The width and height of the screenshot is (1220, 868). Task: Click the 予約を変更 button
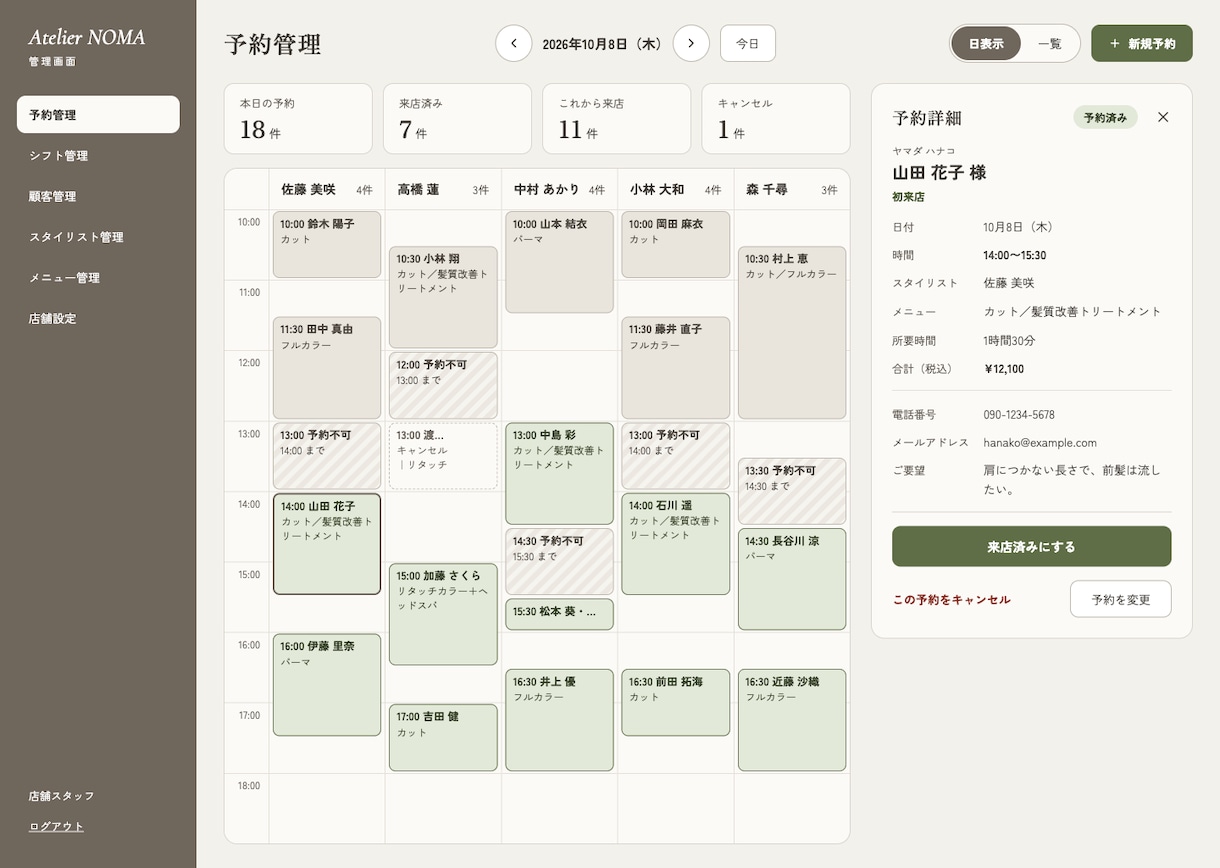(1121, 600)
